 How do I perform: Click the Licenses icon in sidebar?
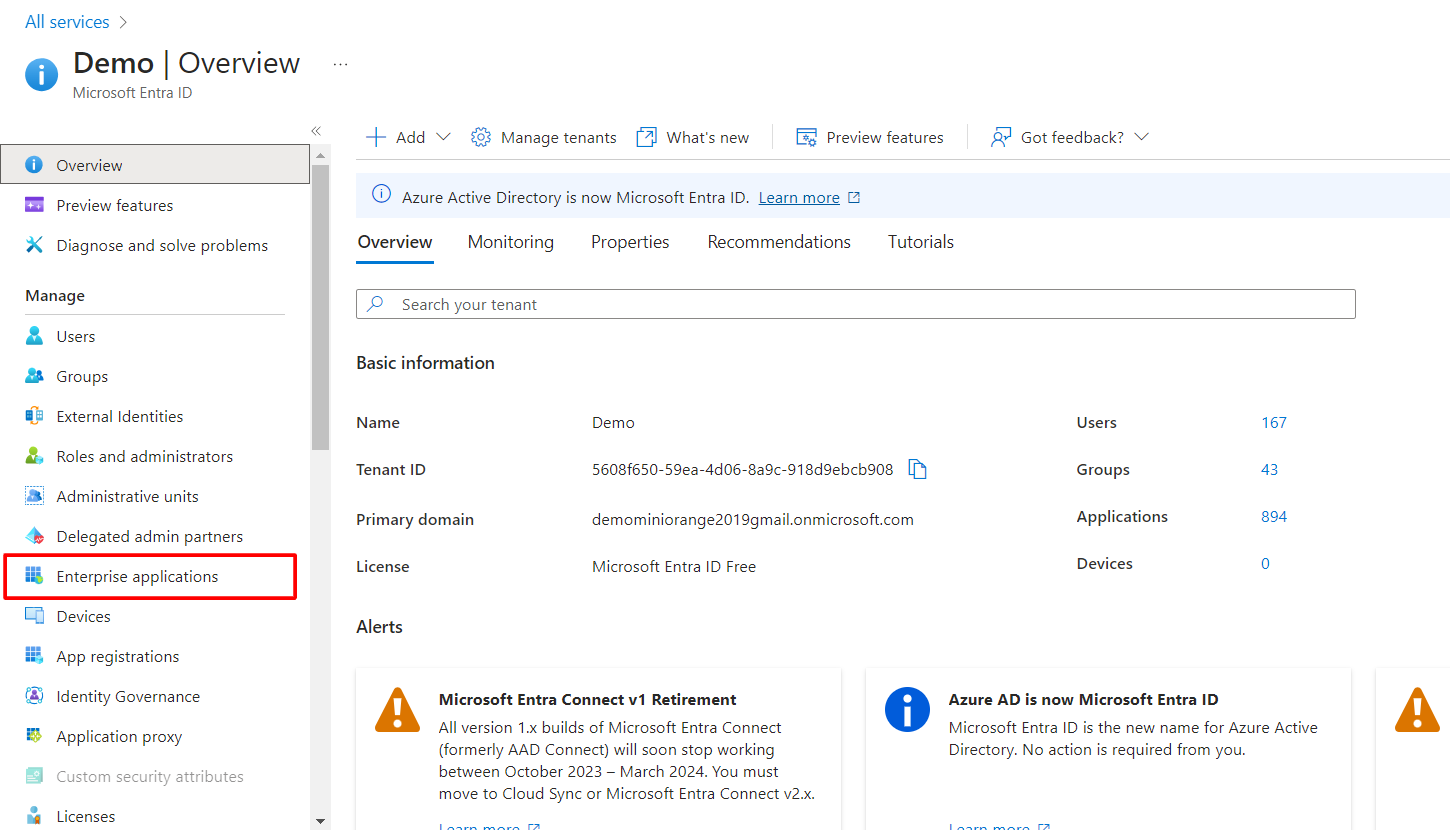click(35, 816)
